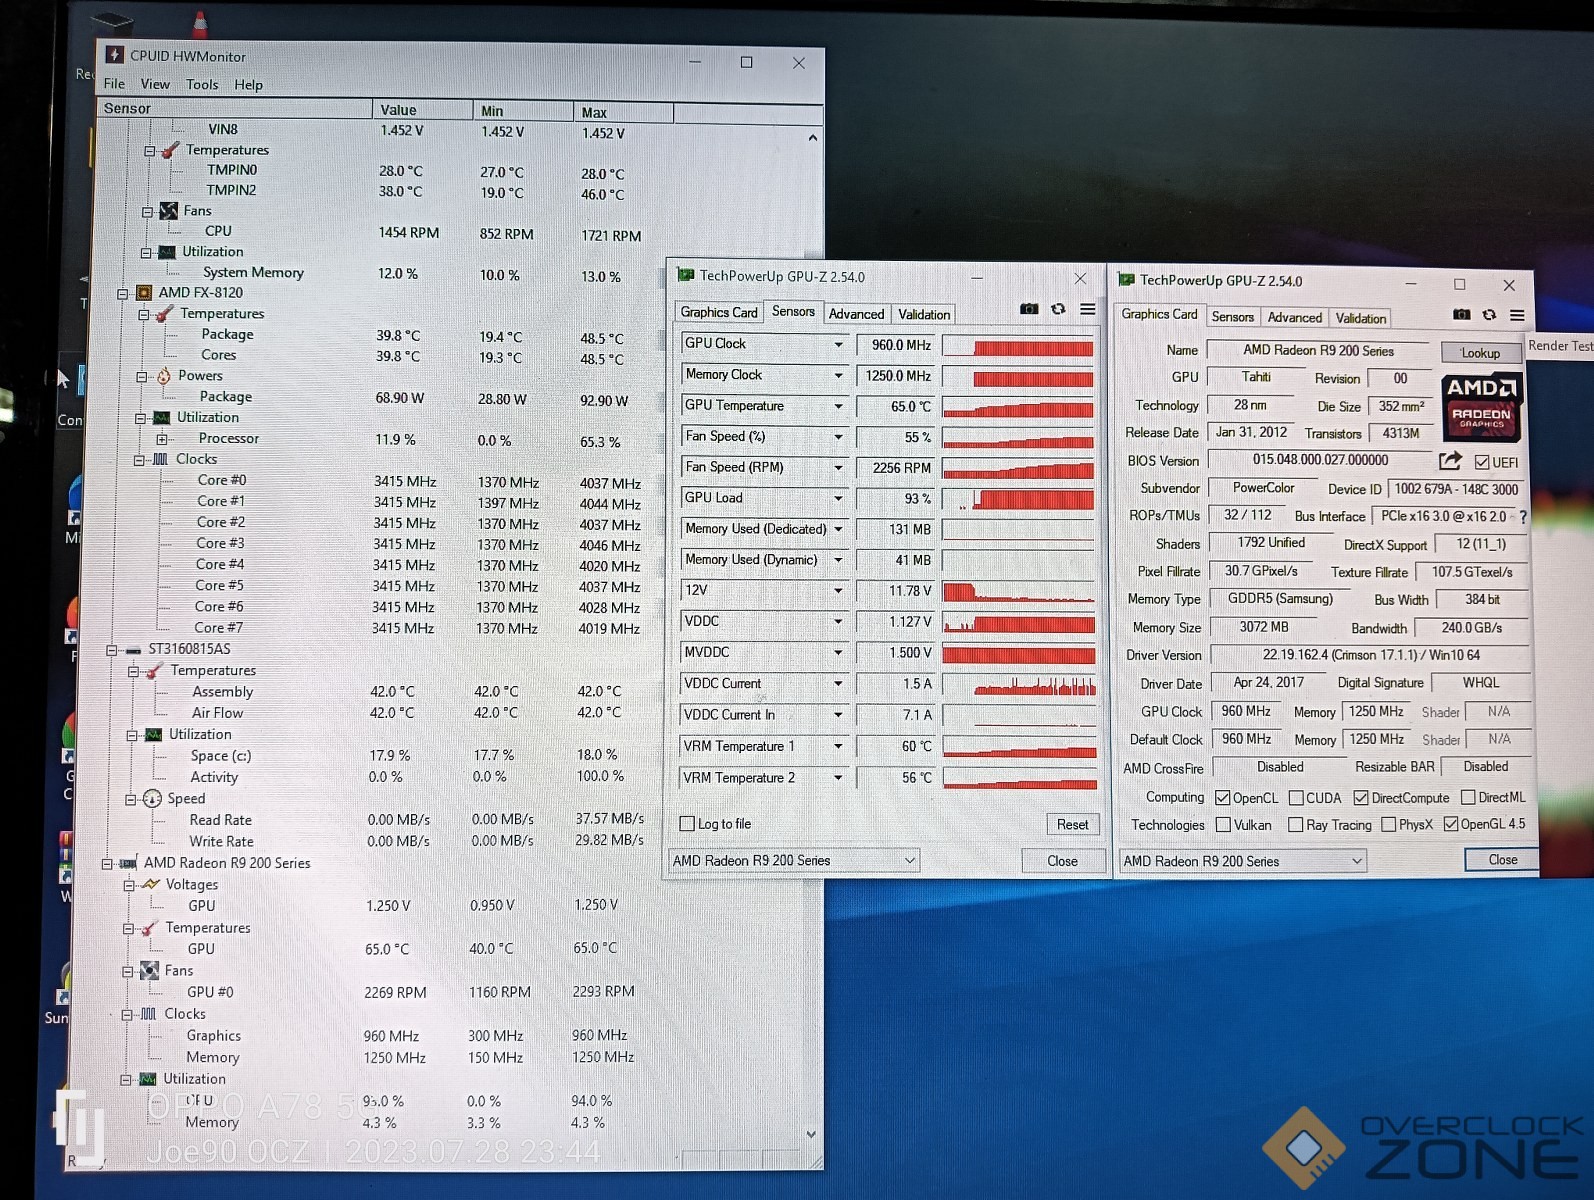Toggle the PhysX checkbox
The image size is (1594, 1200).
(x=1388, y=825)
